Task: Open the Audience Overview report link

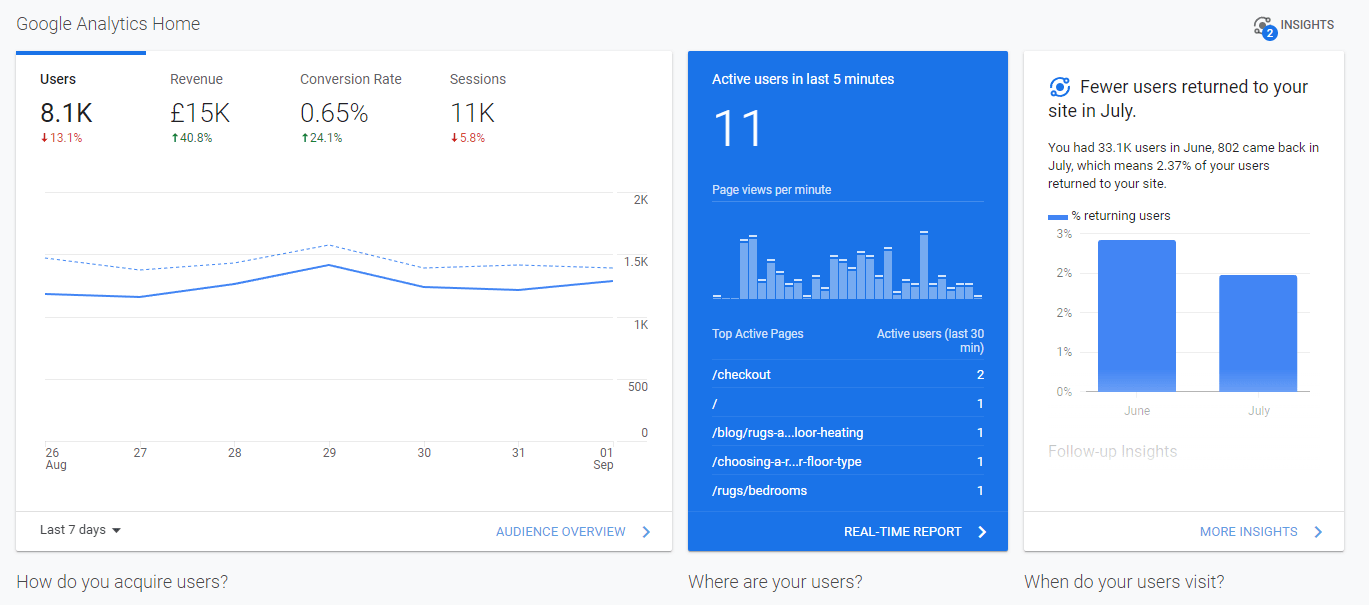Action: (x=560, y=532)
